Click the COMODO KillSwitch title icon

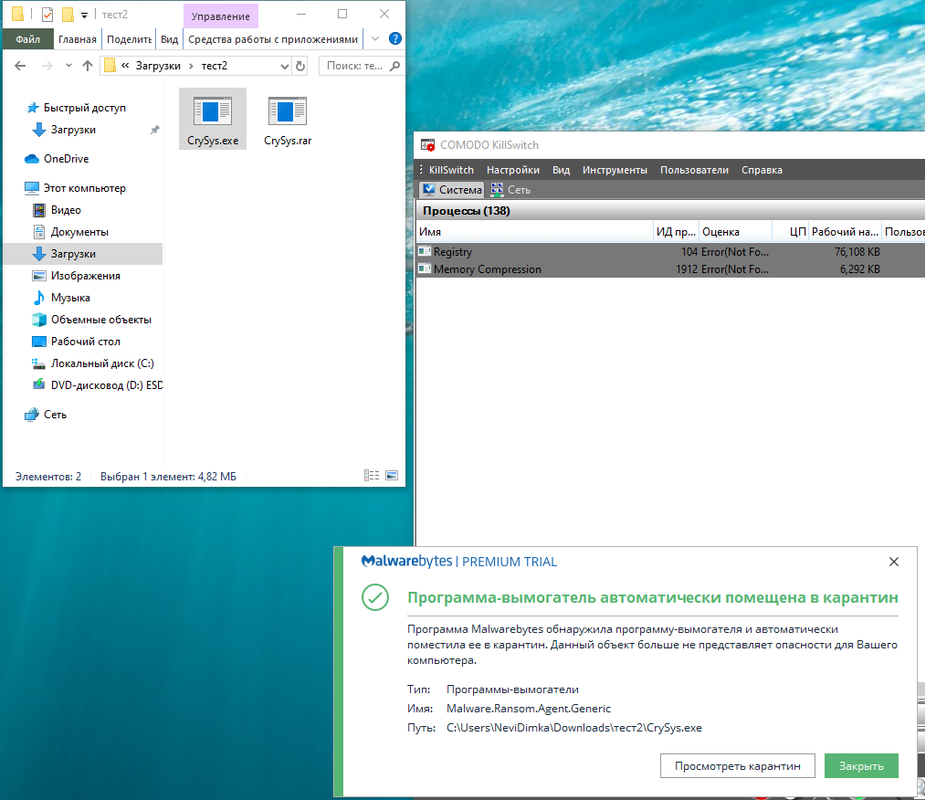428,145
